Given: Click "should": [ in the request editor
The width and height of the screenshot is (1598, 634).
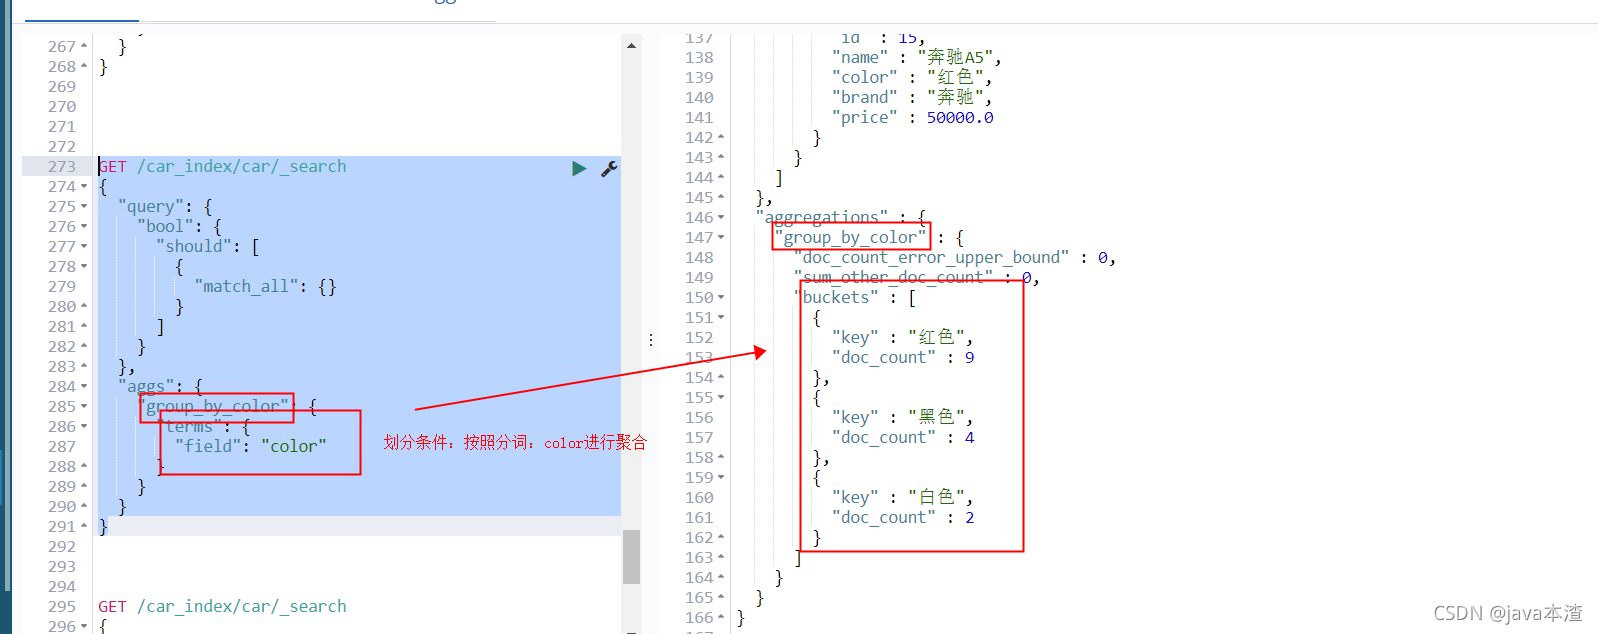Looking at the screenshot, I should point(207,247).
